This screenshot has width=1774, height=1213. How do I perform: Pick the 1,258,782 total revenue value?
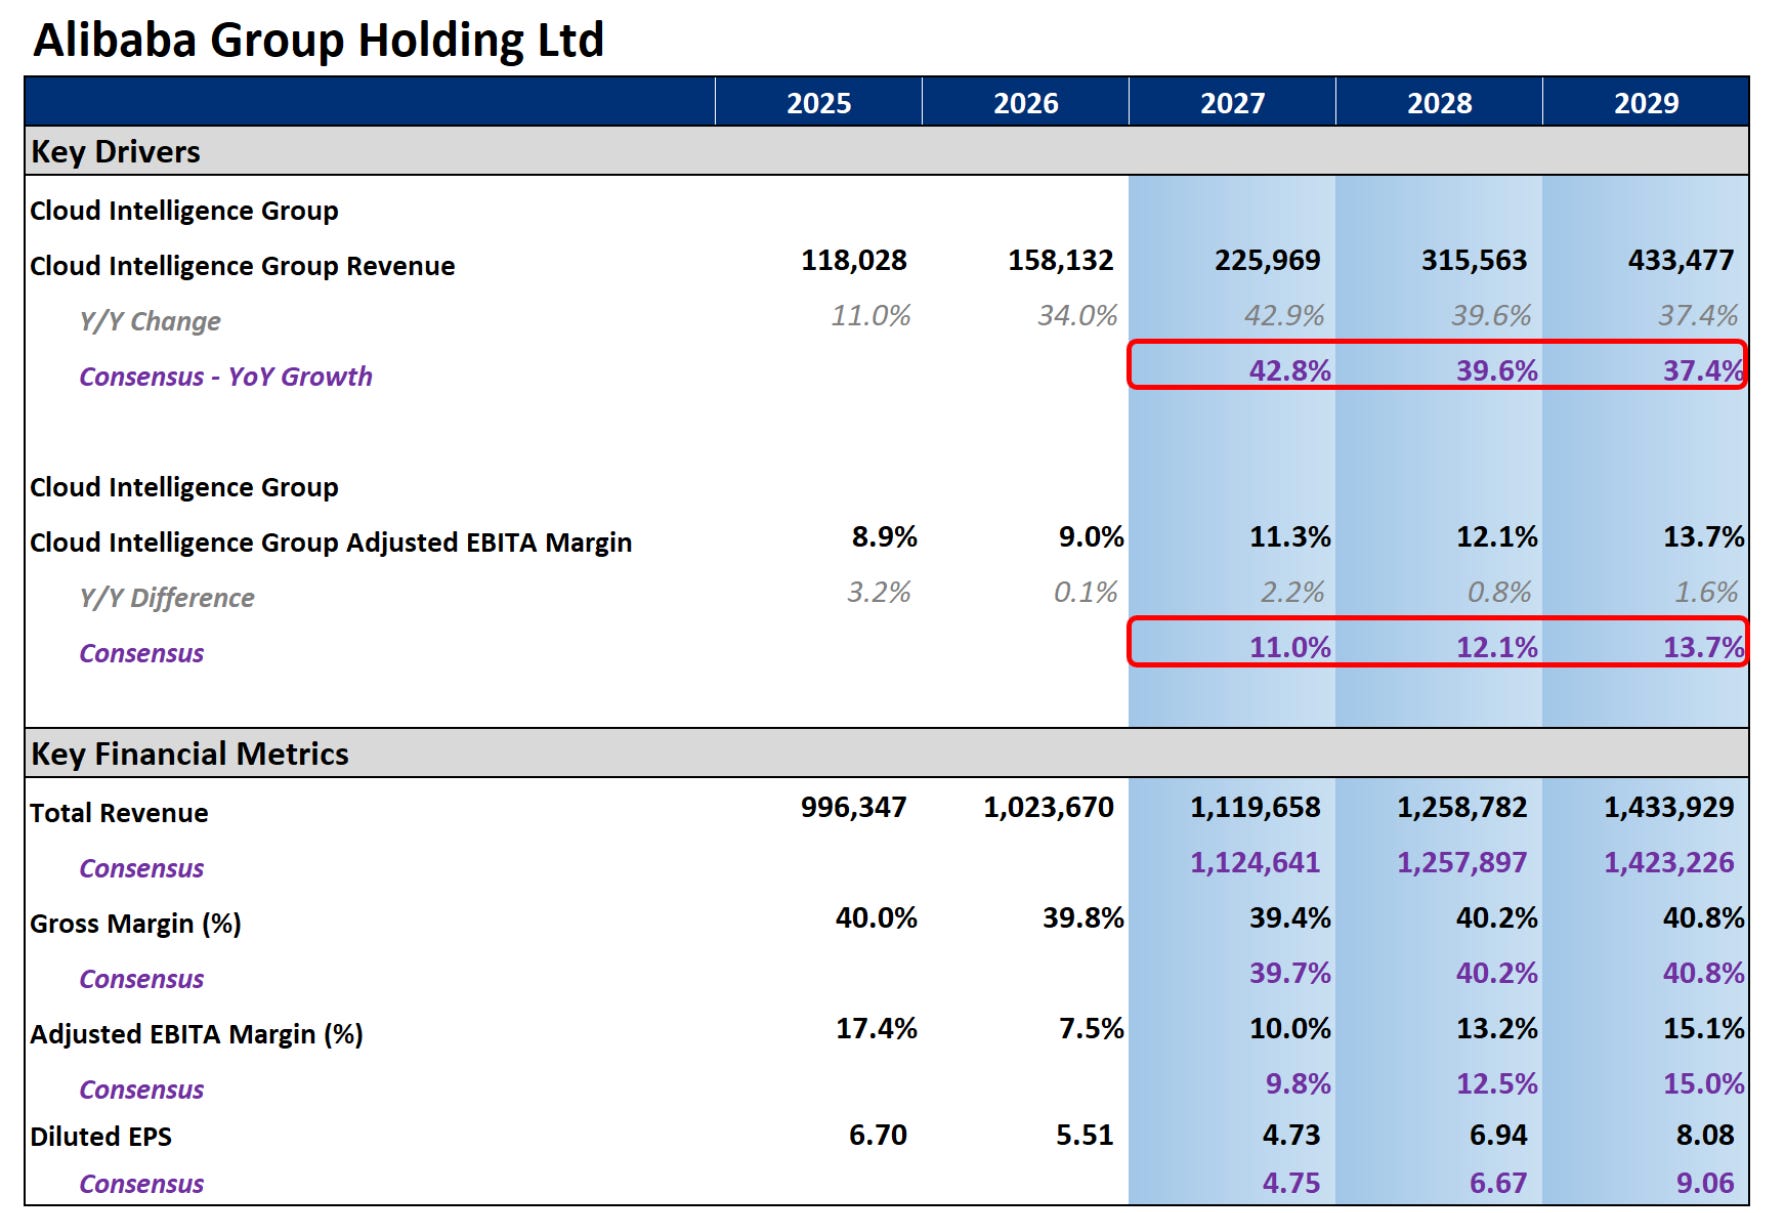pyautogui.click(x=1463, y=807)
